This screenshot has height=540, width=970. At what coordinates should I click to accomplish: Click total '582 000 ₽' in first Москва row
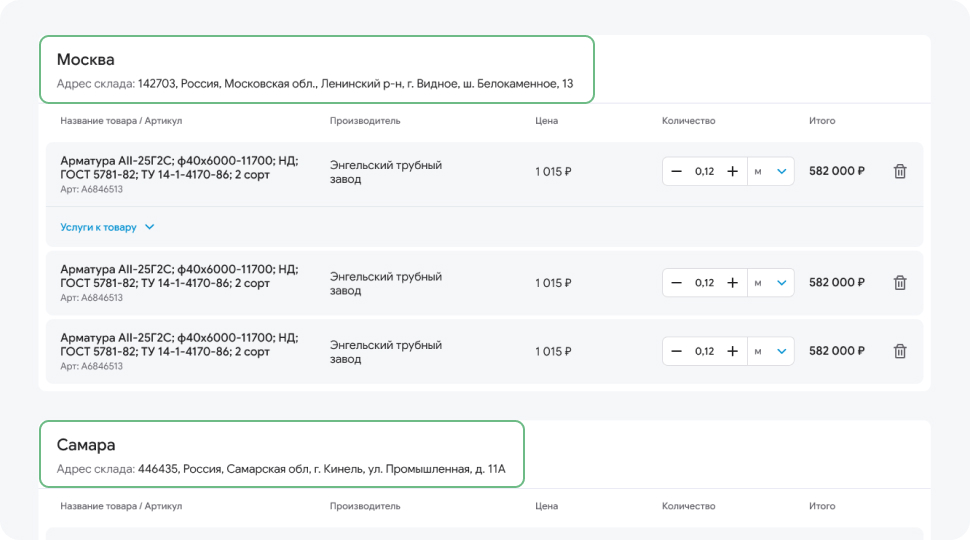[x=837, y=171]
